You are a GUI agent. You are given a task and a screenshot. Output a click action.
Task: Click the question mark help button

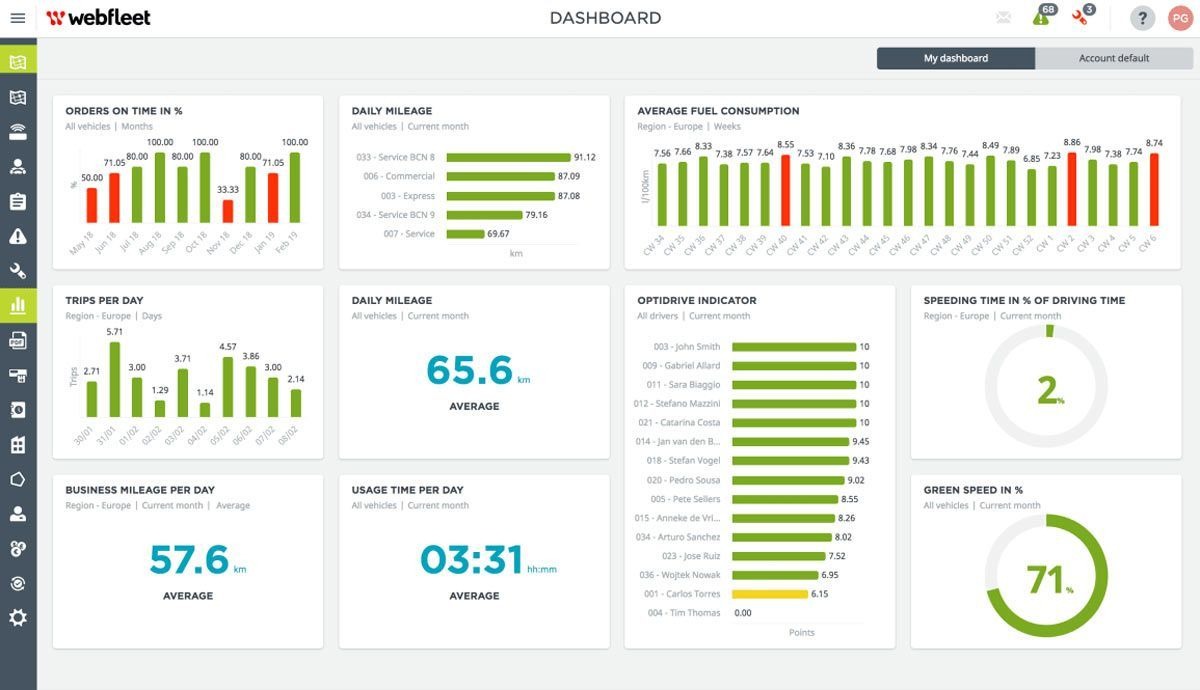(x=1142, y=18)
